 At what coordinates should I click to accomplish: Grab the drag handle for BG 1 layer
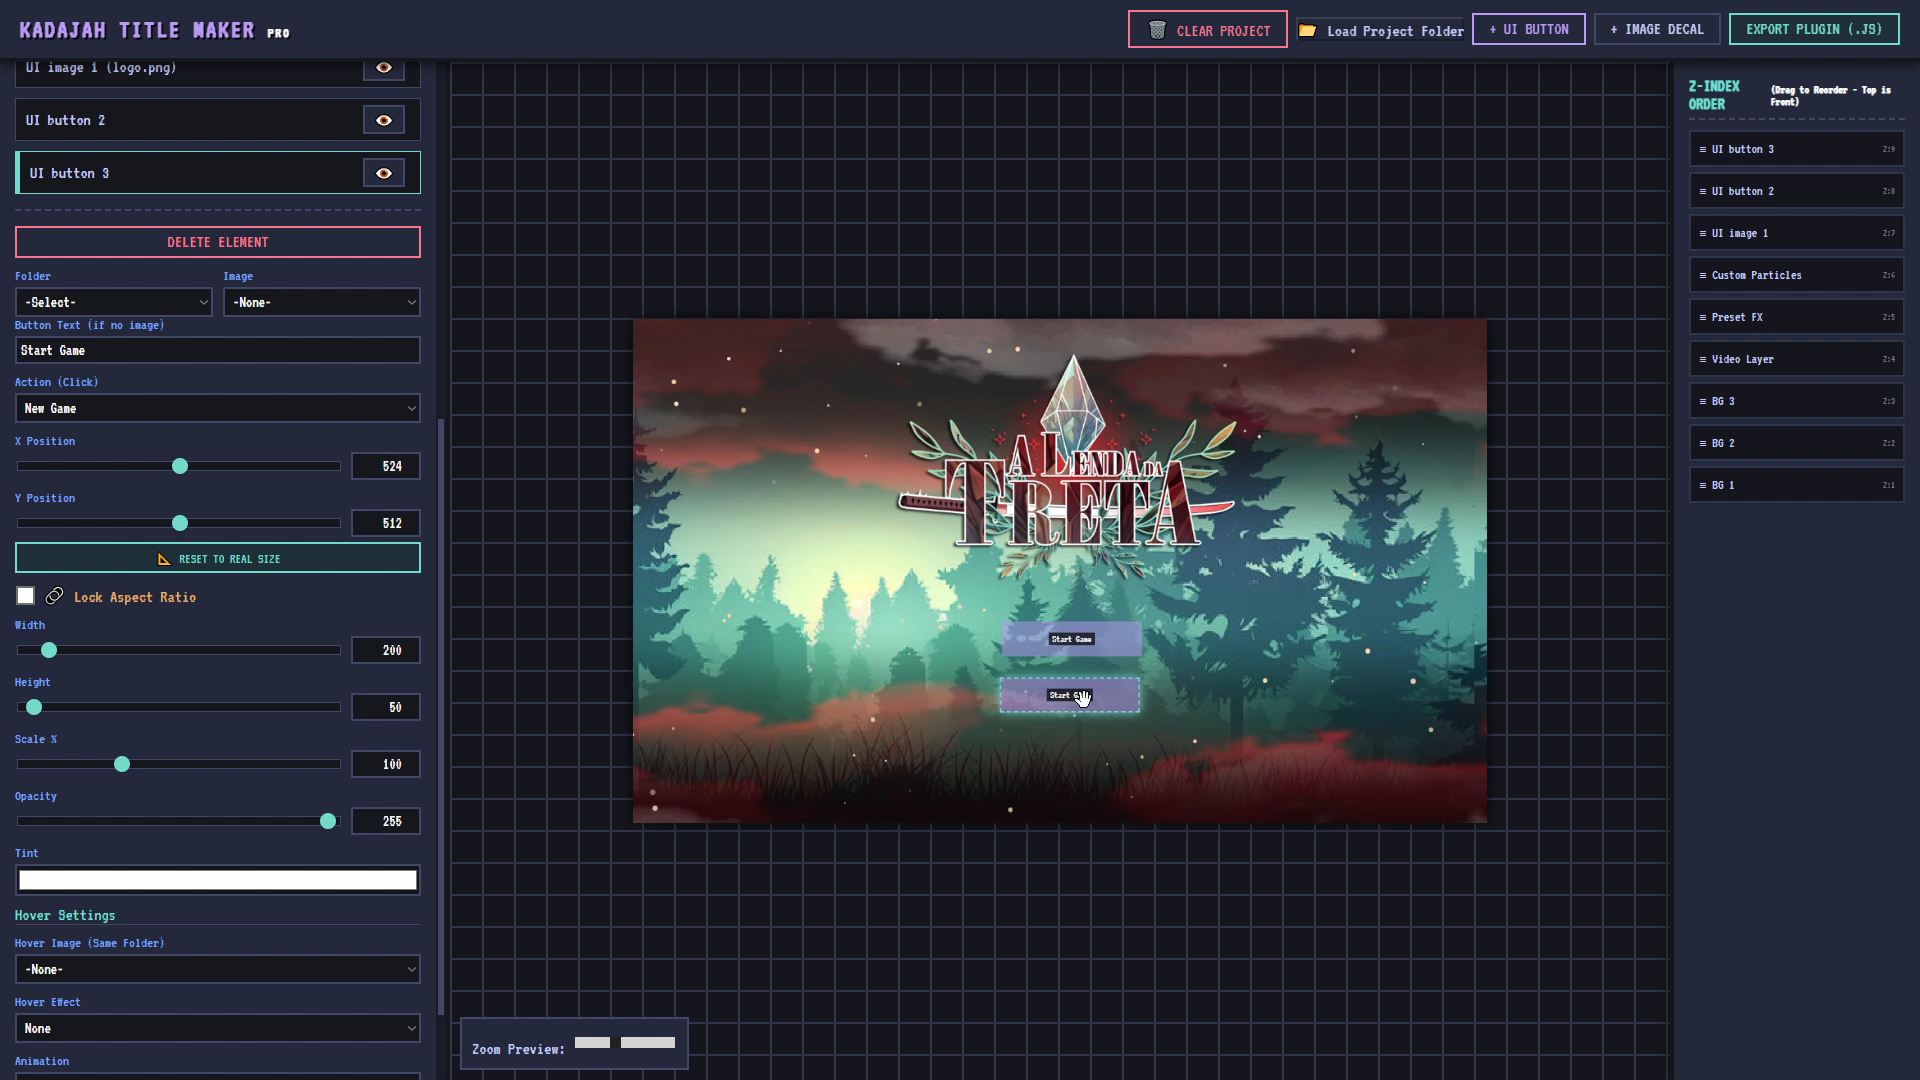click(1703, 485)
